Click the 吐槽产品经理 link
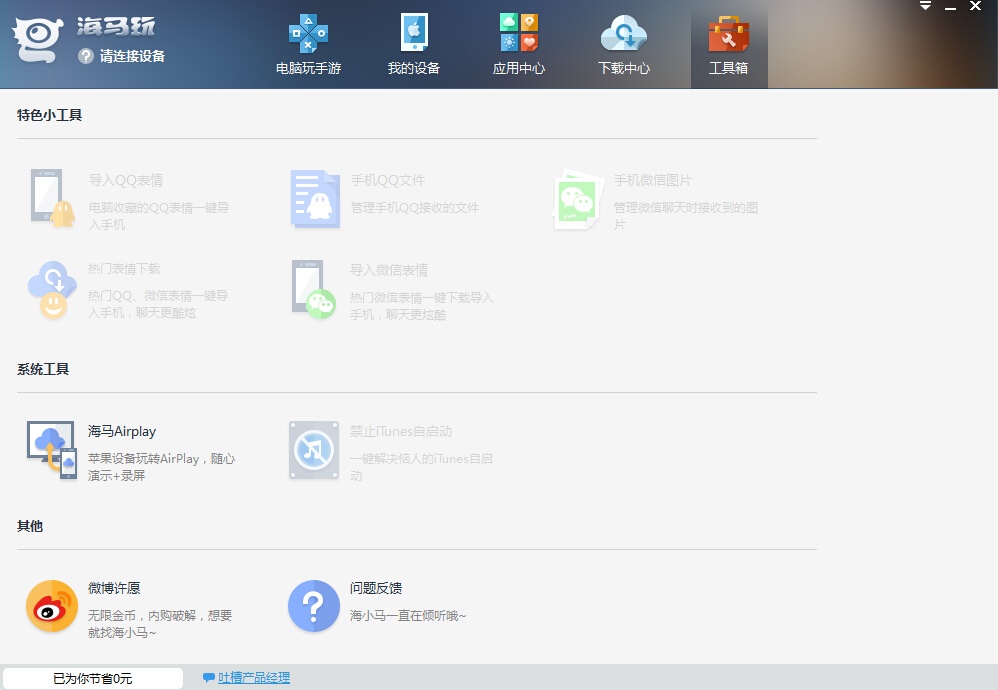Viewport: 998px width, 690px height. click(254, 678)
